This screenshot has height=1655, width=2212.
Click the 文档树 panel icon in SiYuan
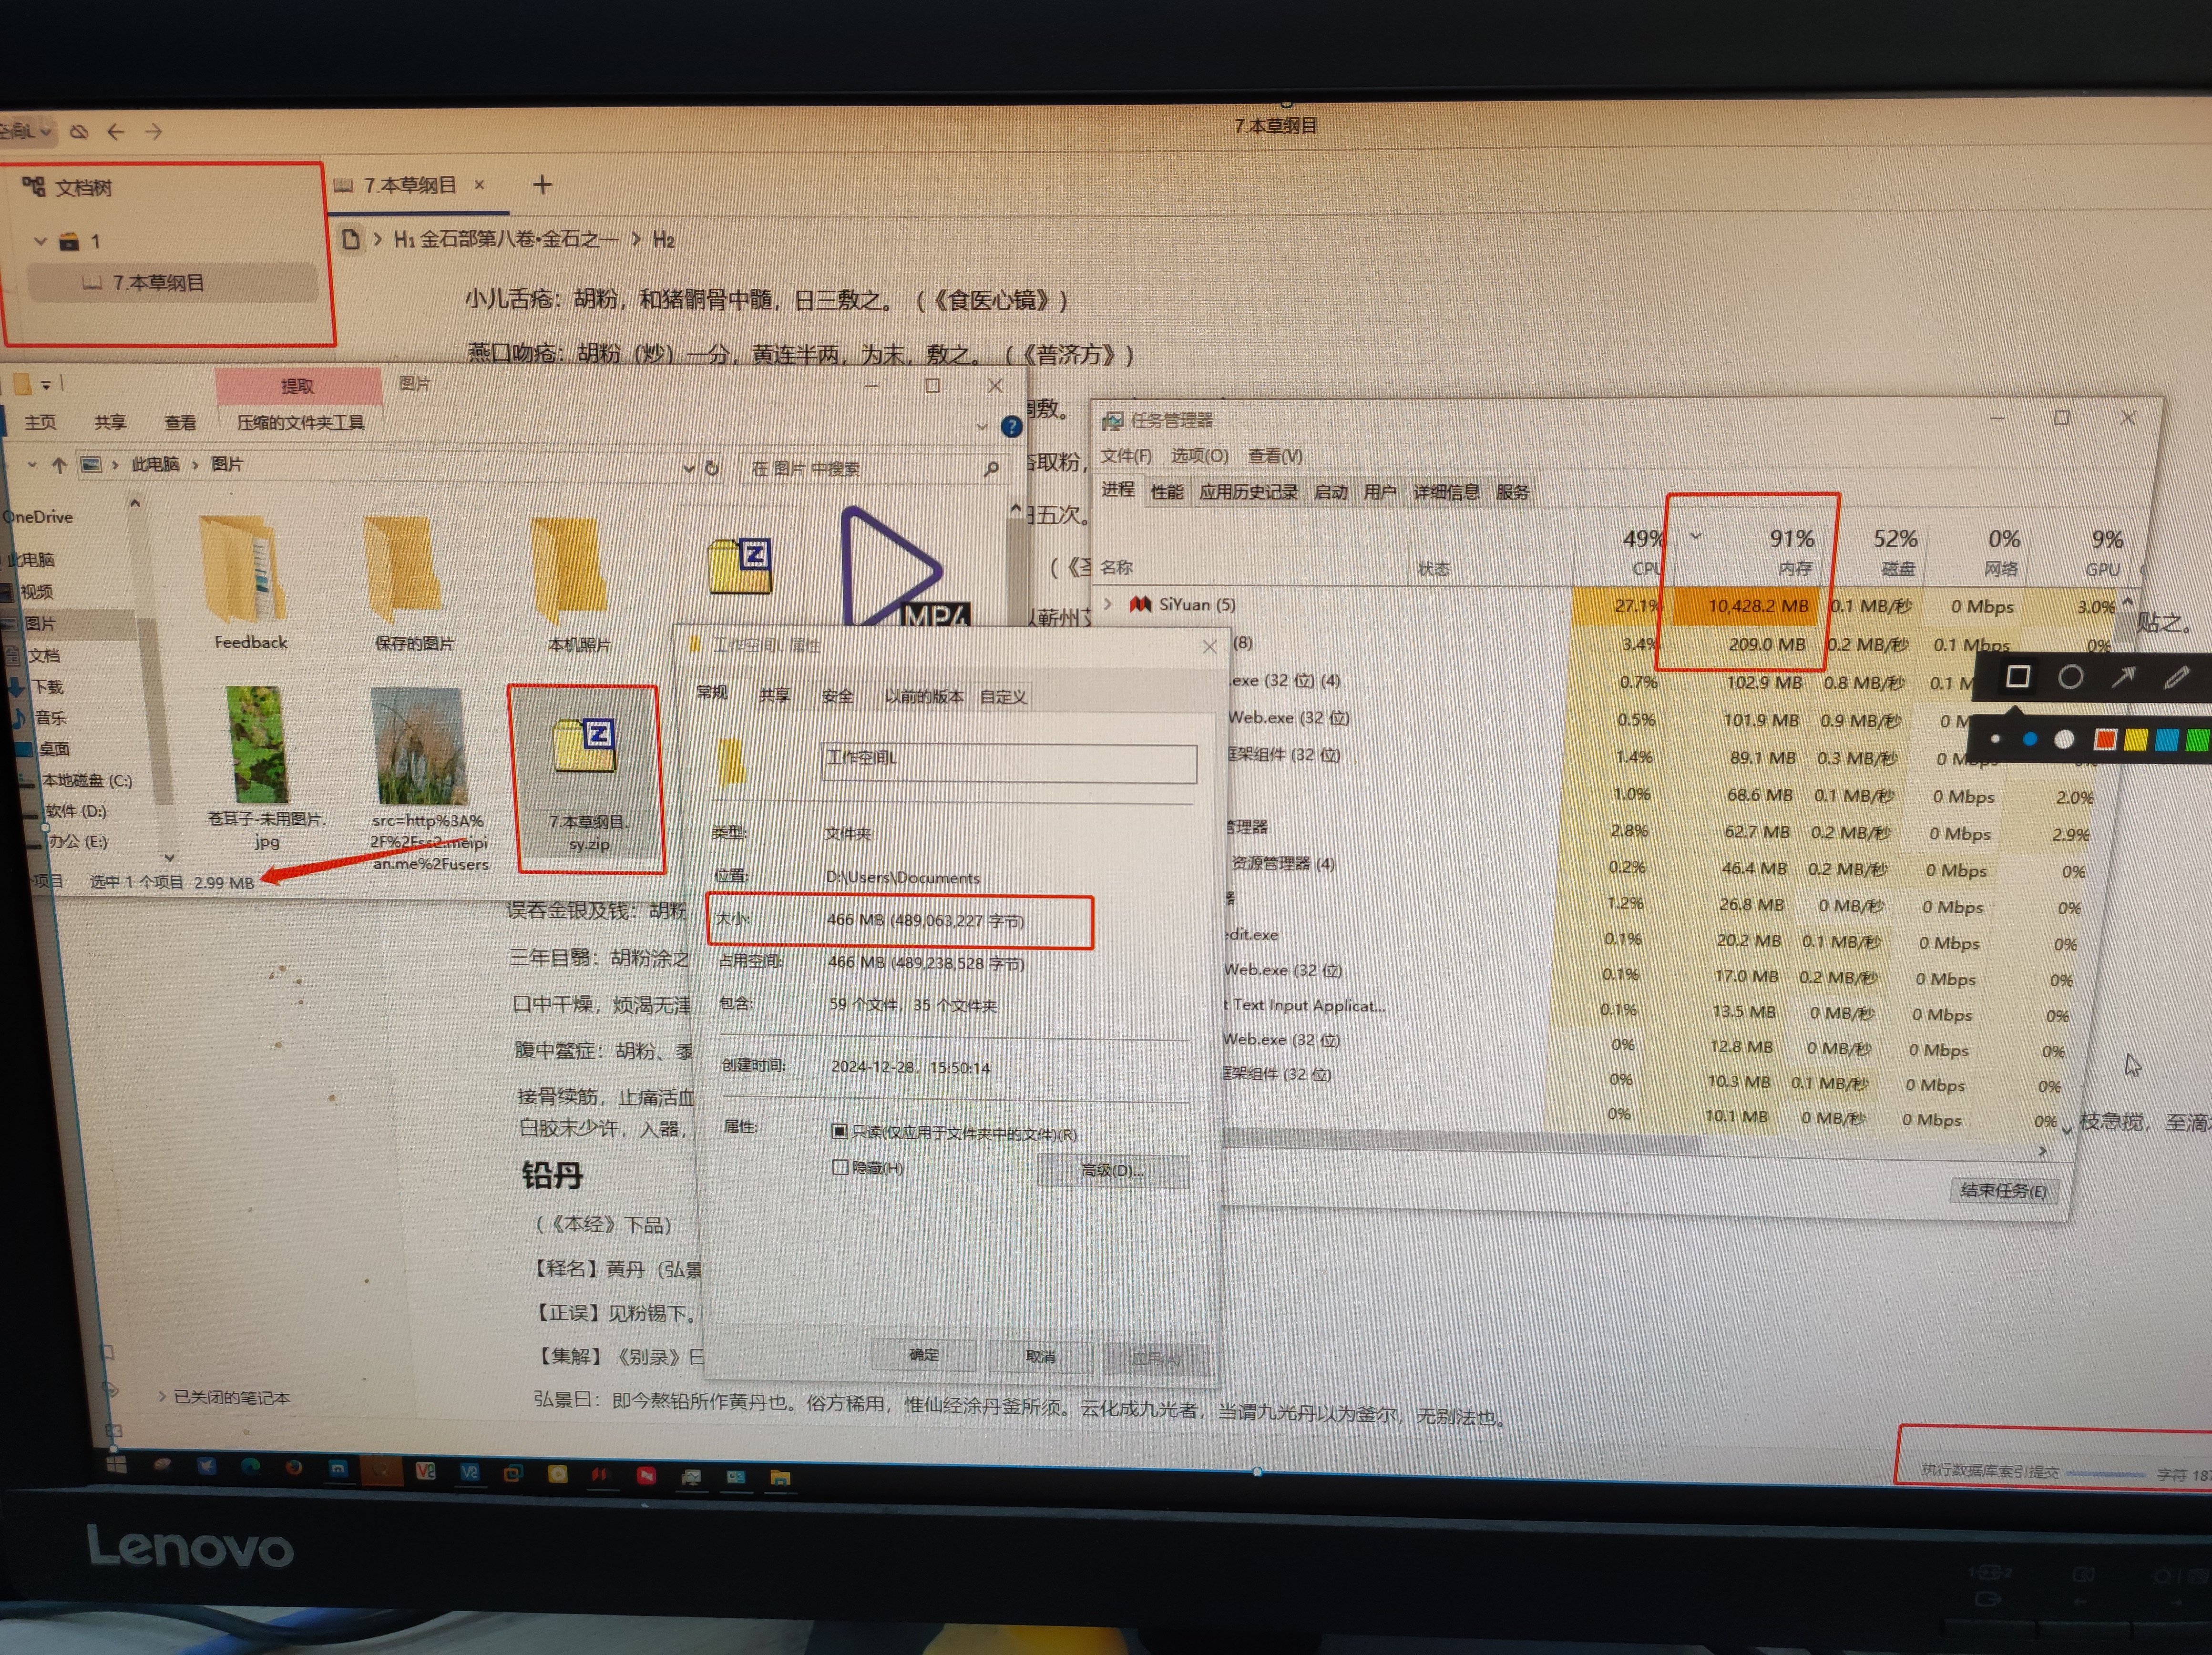[x=33, y=186]
